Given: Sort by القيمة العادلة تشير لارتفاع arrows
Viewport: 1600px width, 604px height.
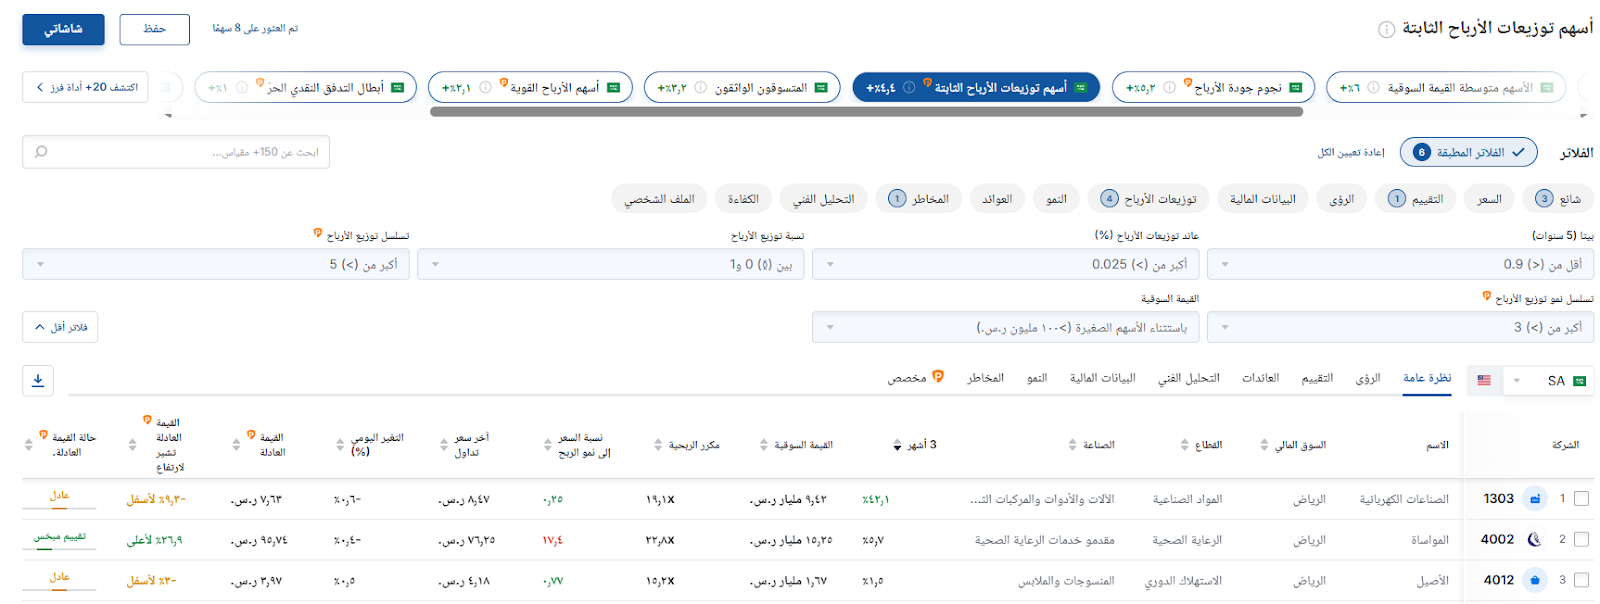Looking at the screenshot, I should (132, 445).
